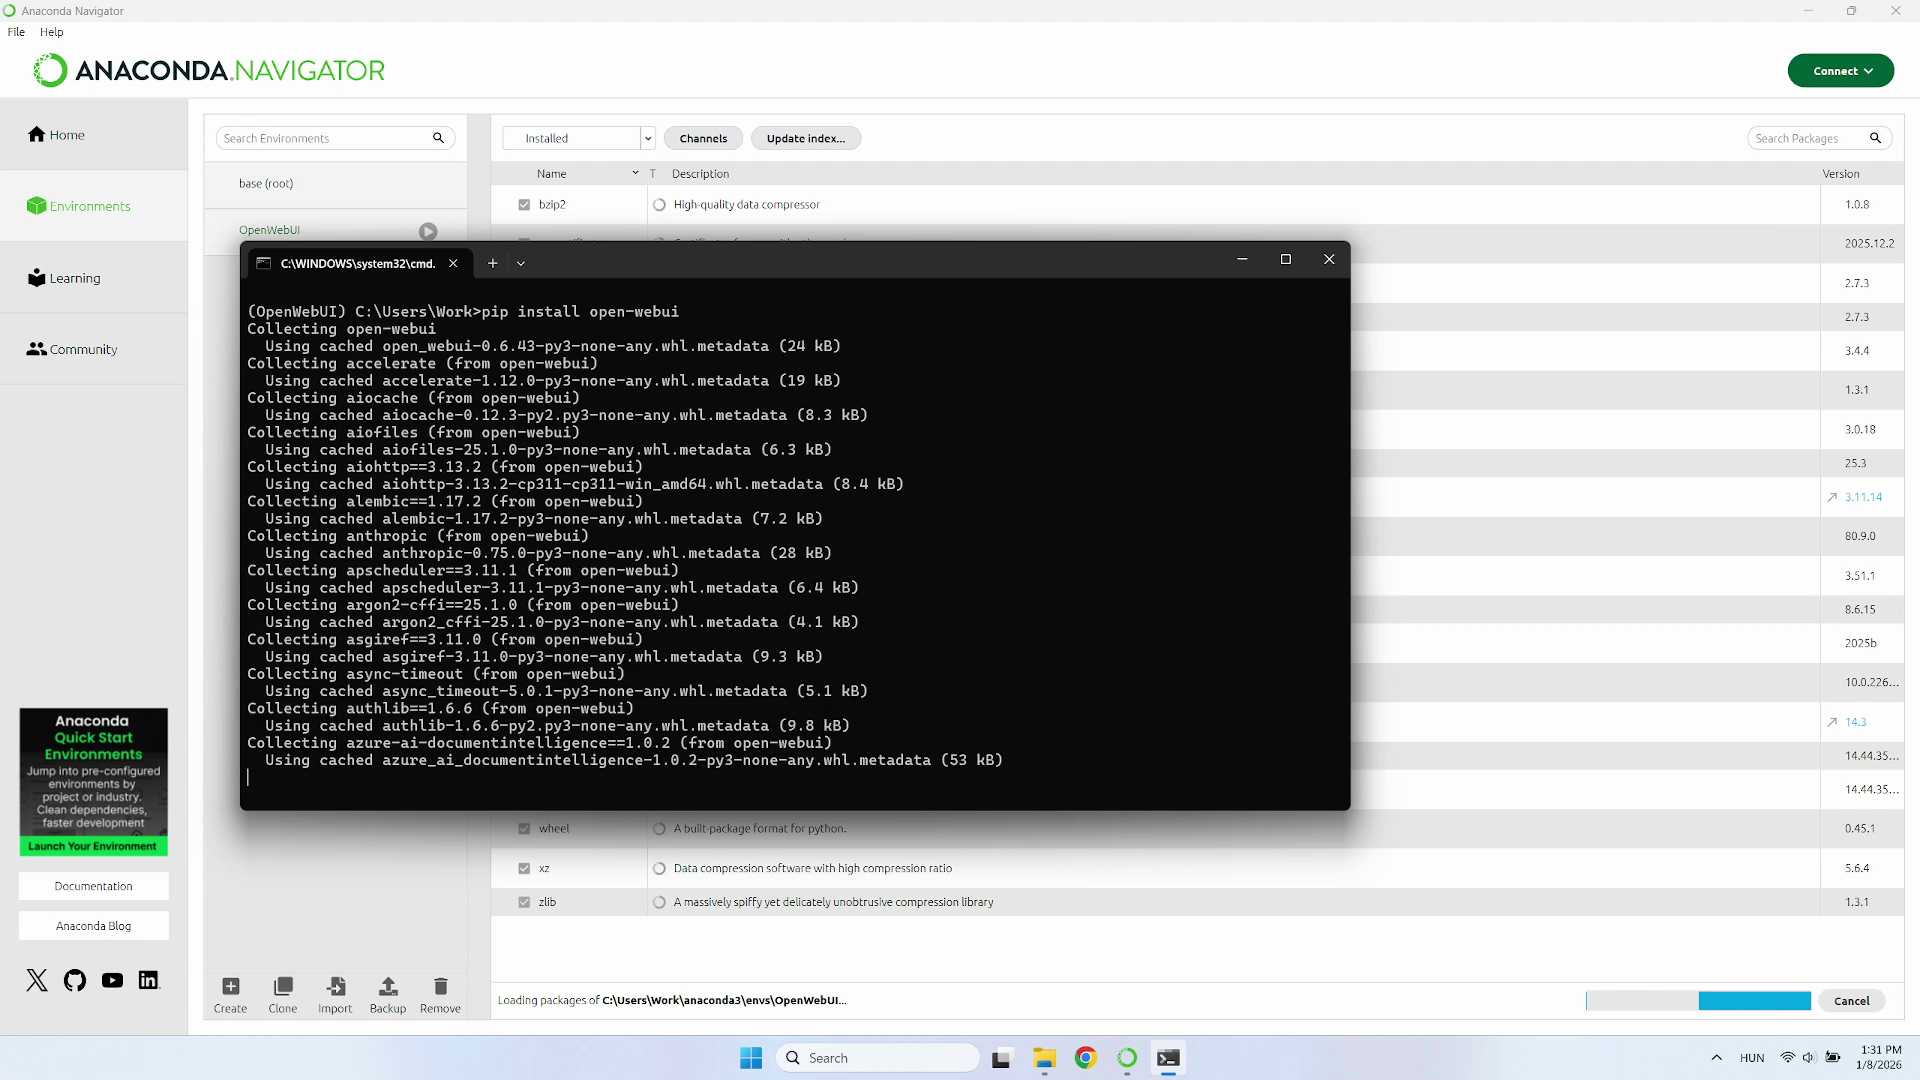
Task: Open the File menu
Action: click(x=16, y=32)
